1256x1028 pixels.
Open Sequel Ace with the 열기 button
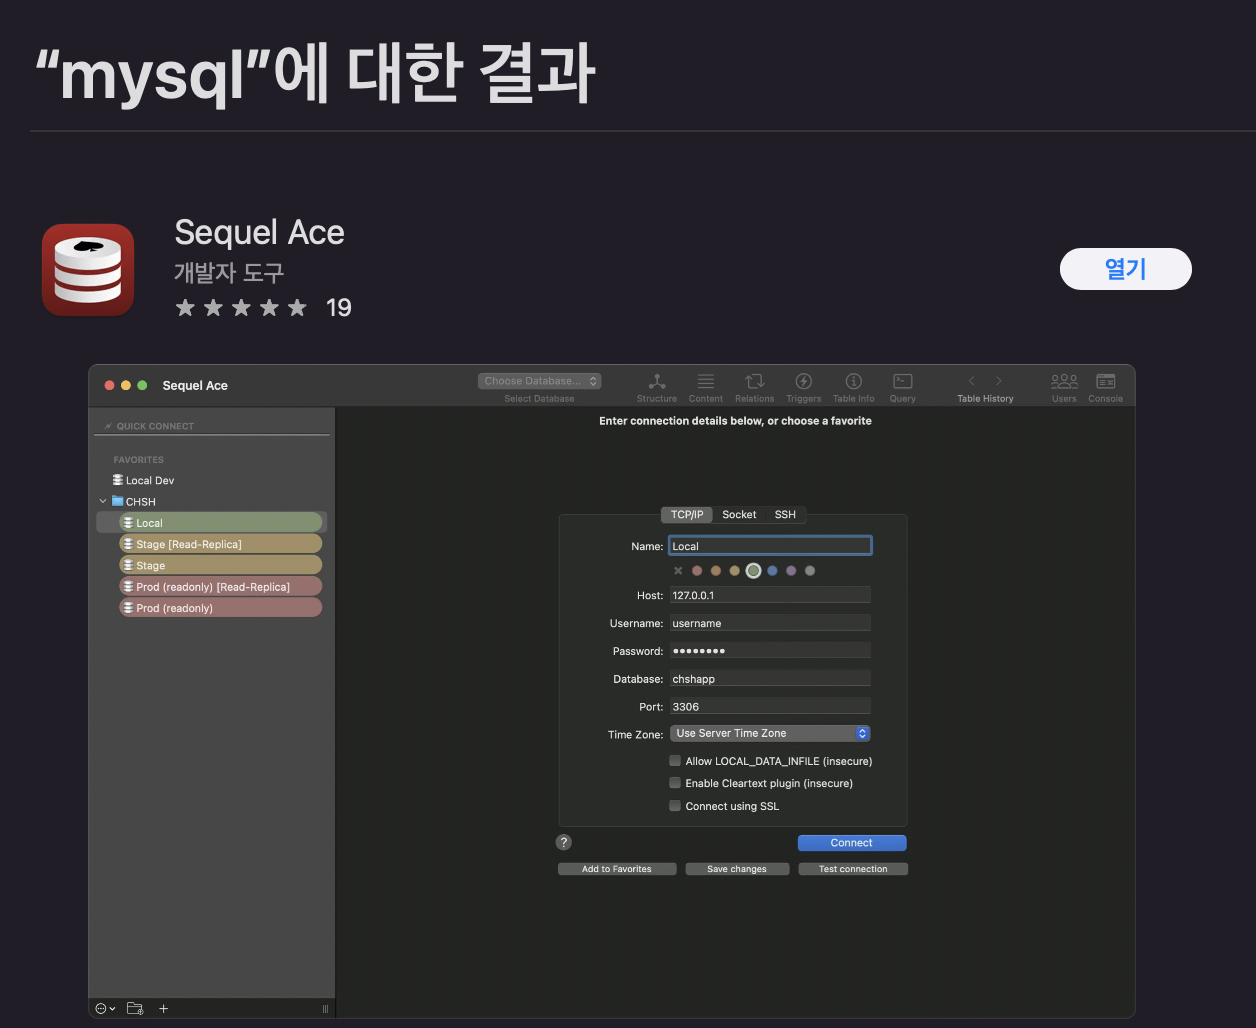point(1125,269)
